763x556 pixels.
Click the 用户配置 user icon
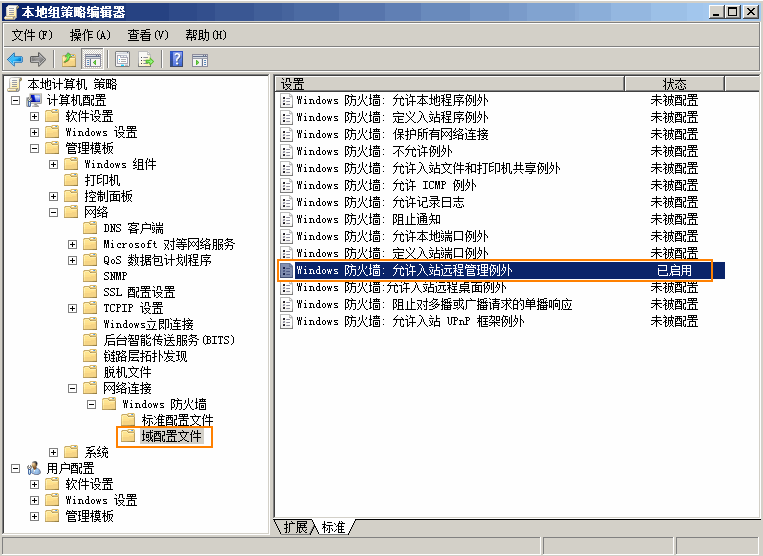pyautogui.click(x=34, y=468)
